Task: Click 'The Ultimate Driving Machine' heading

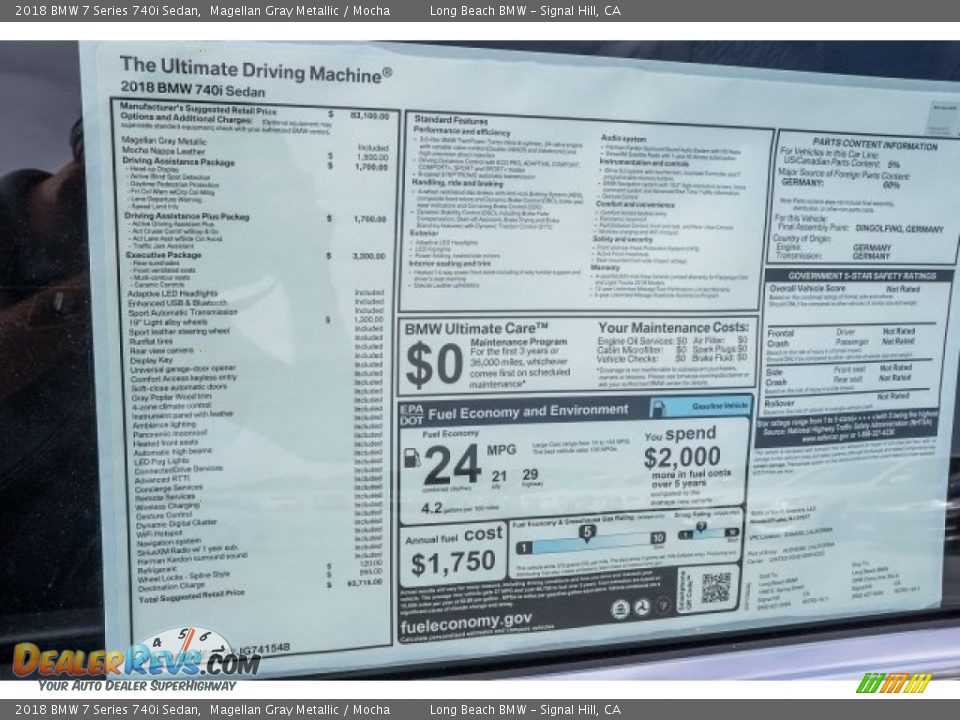Action: pyautogui.click(x=255, y=70)
